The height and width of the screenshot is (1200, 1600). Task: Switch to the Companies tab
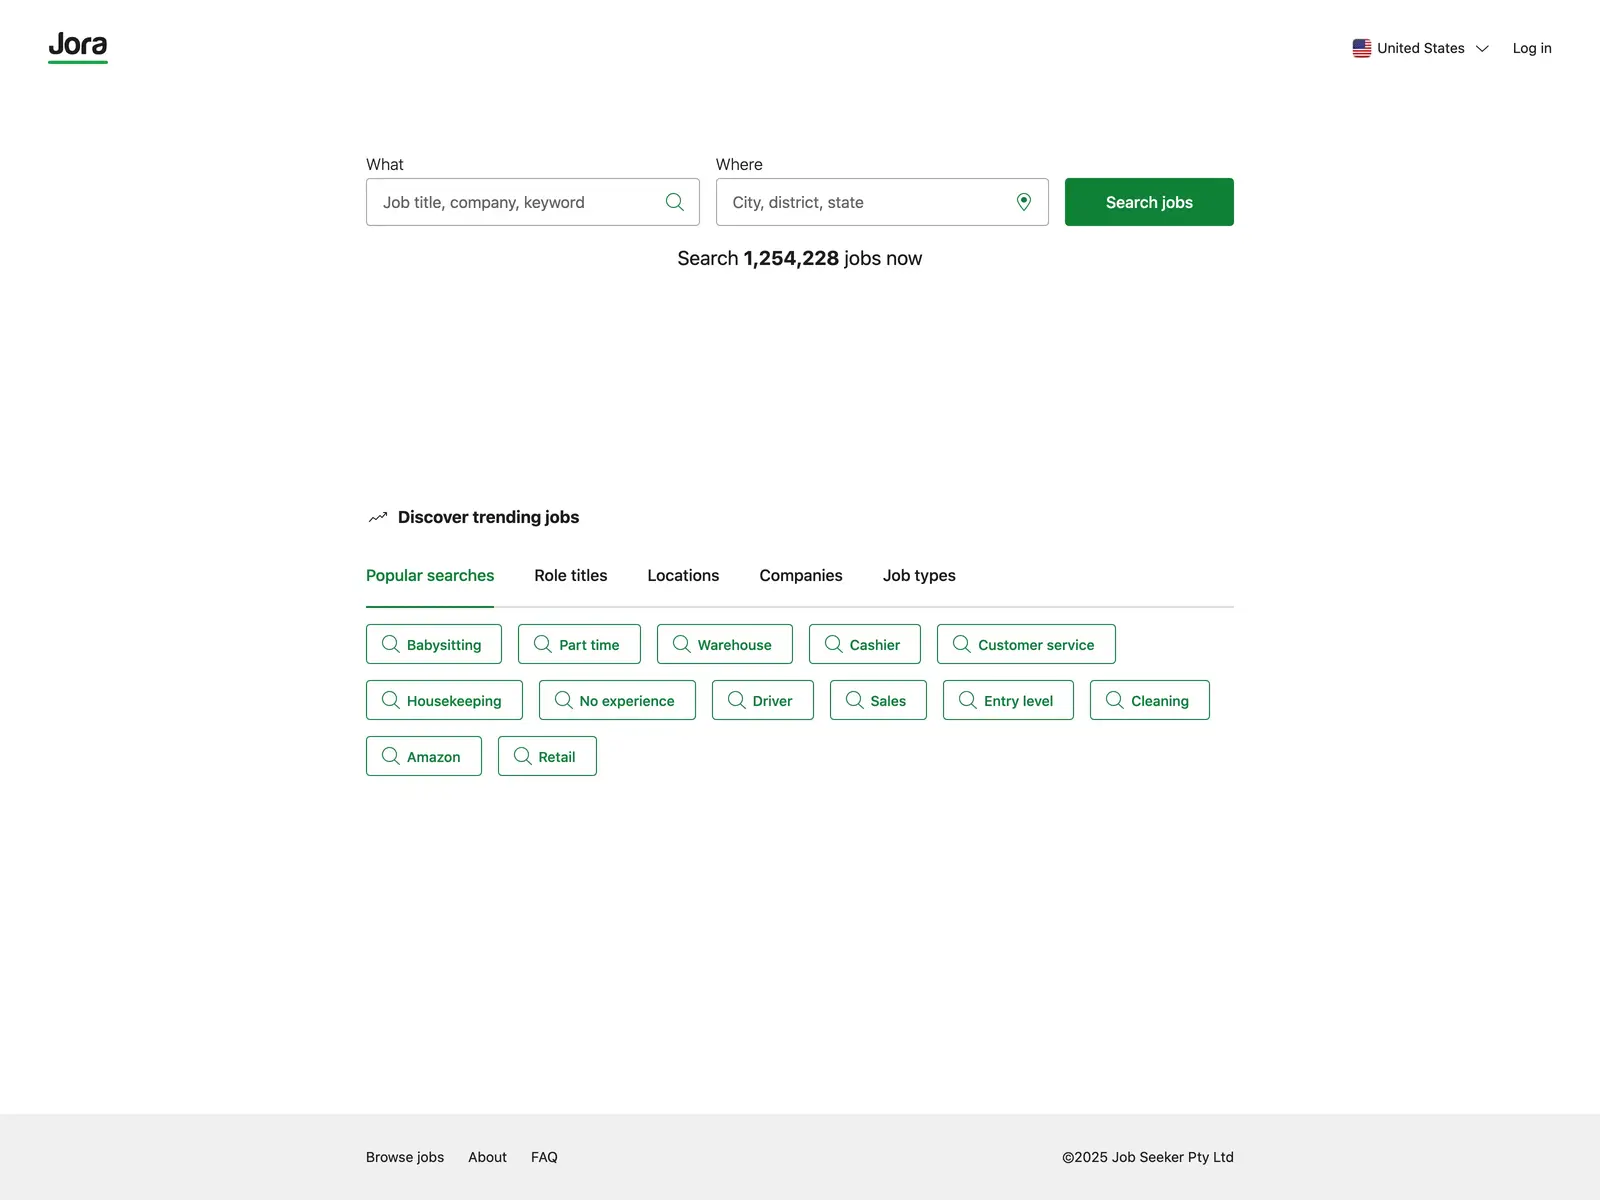[801, 576]
